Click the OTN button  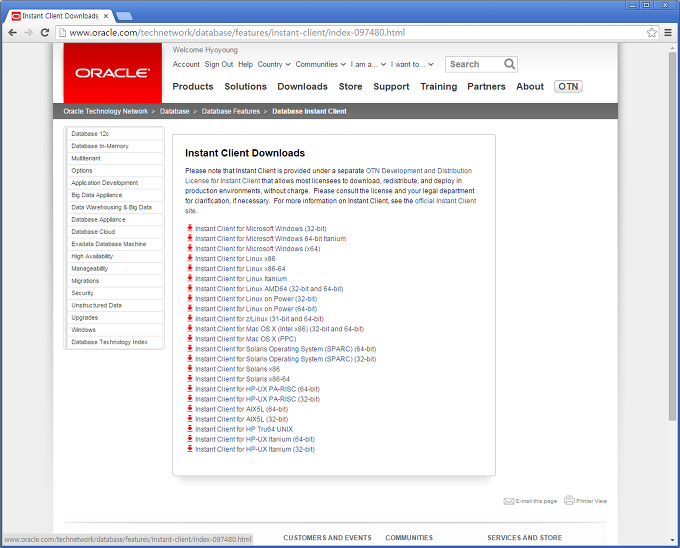pyautogui.click(x=568, y=87)
